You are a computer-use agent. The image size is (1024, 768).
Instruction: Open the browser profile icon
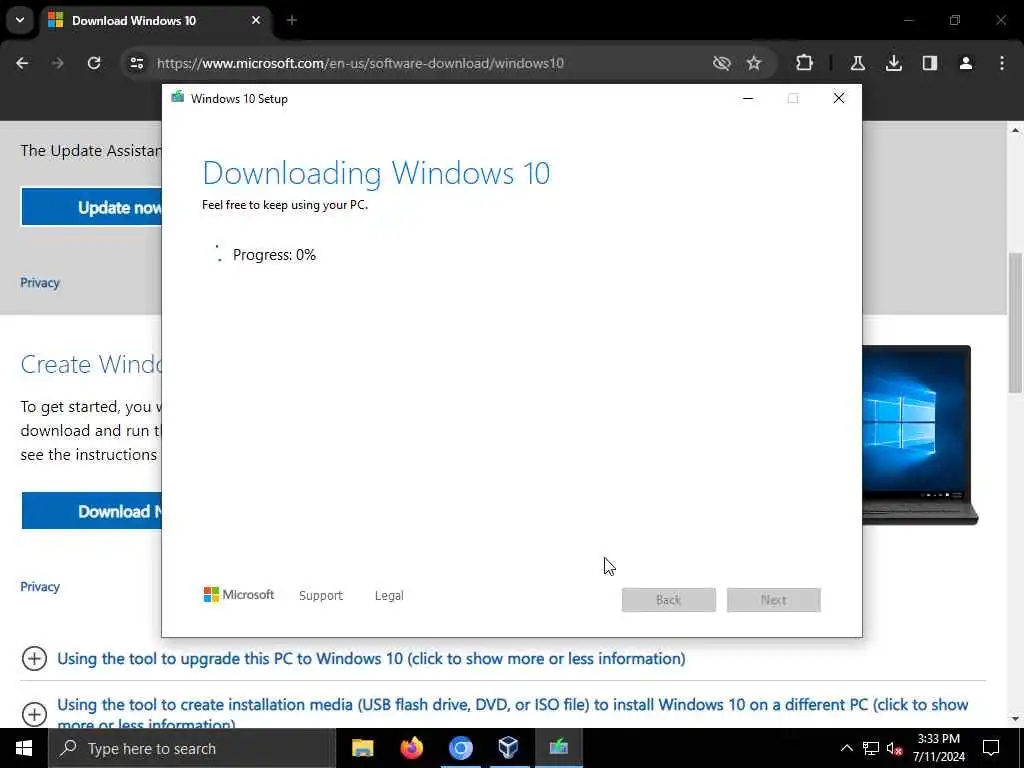pyautogui.click(x=966, y=63)
